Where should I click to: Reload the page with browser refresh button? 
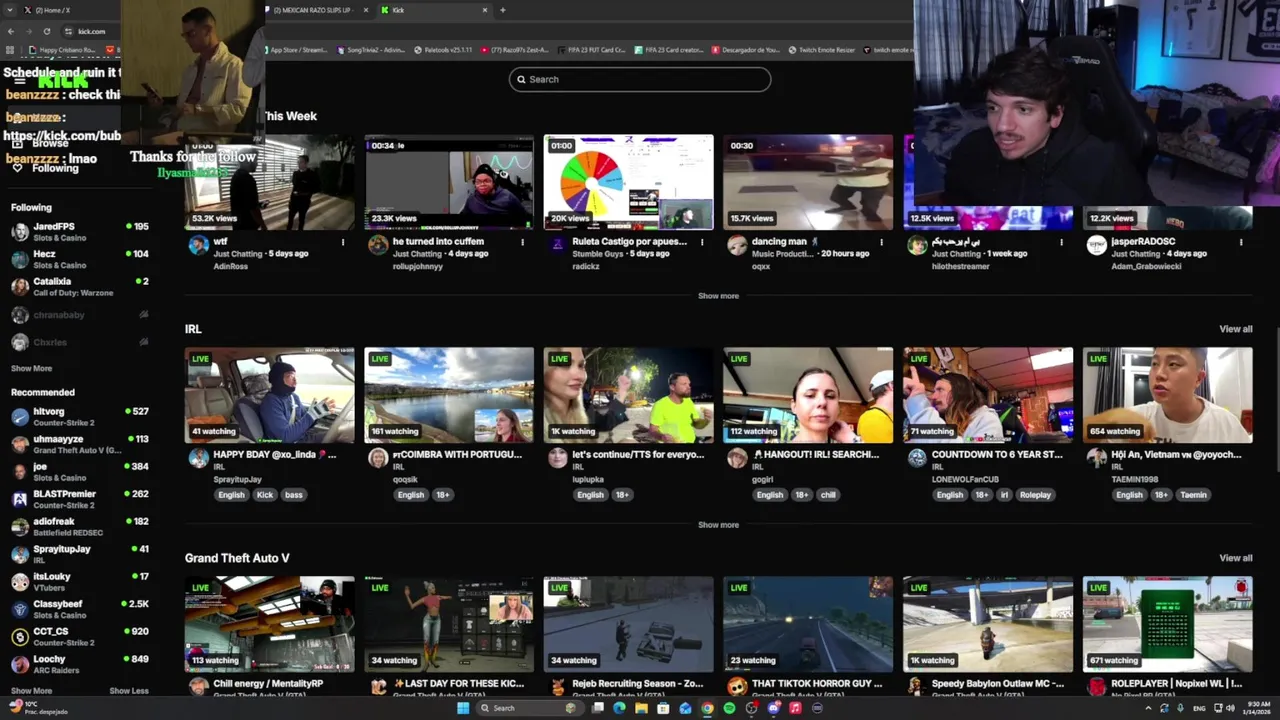click(x=46, y=31)
